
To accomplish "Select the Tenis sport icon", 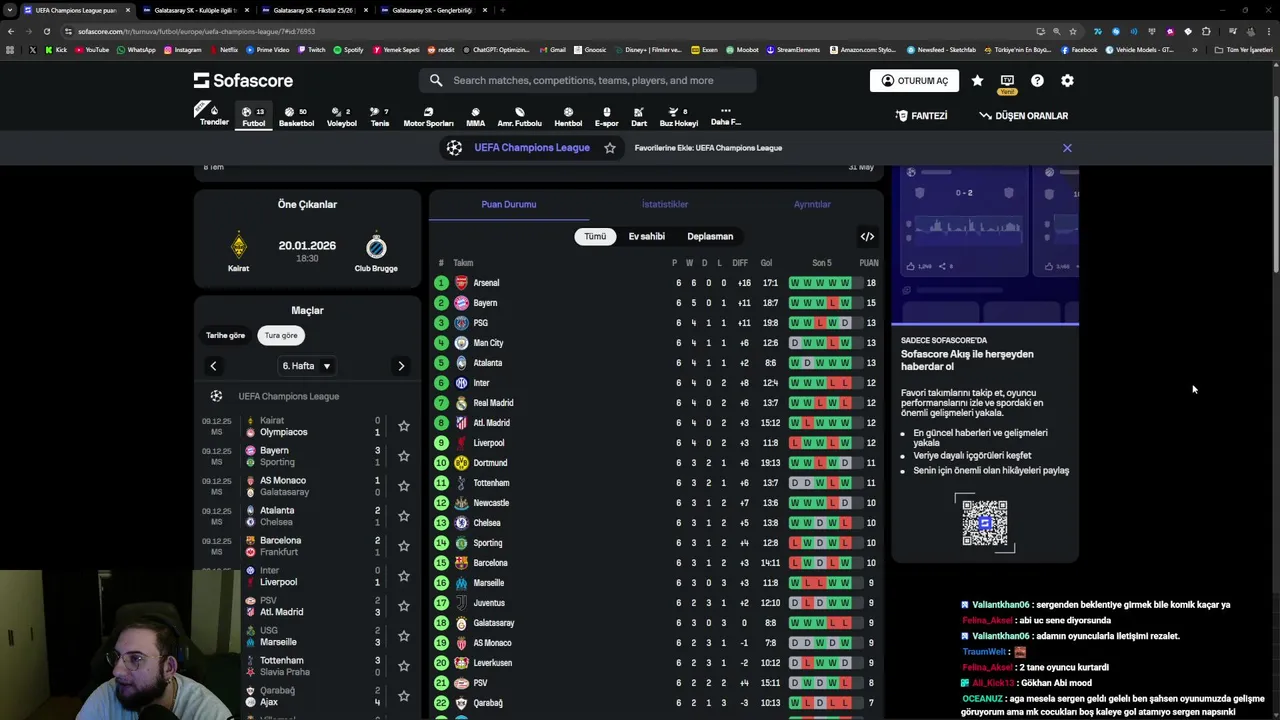I will 379,116.
